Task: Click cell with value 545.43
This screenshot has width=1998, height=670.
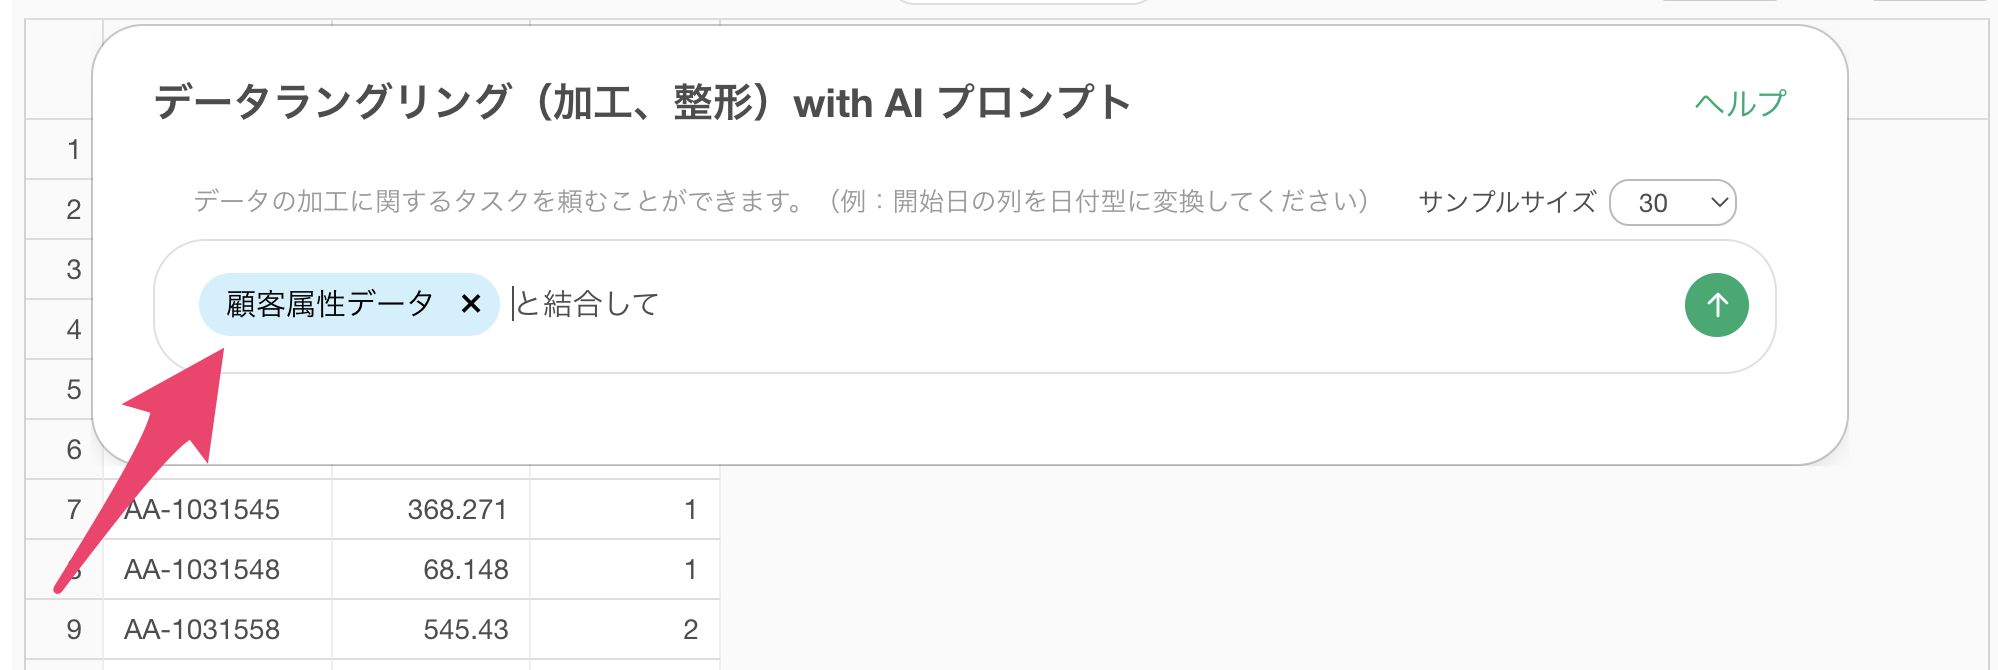Action: click(x=431, y=630)
